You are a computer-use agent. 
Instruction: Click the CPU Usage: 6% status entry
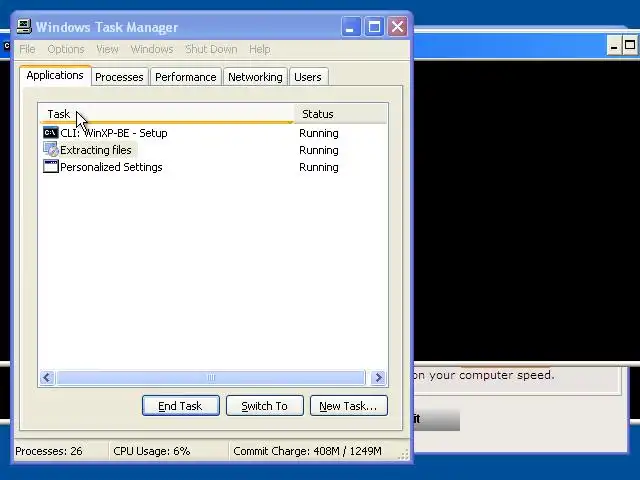[x=151, y=451]
